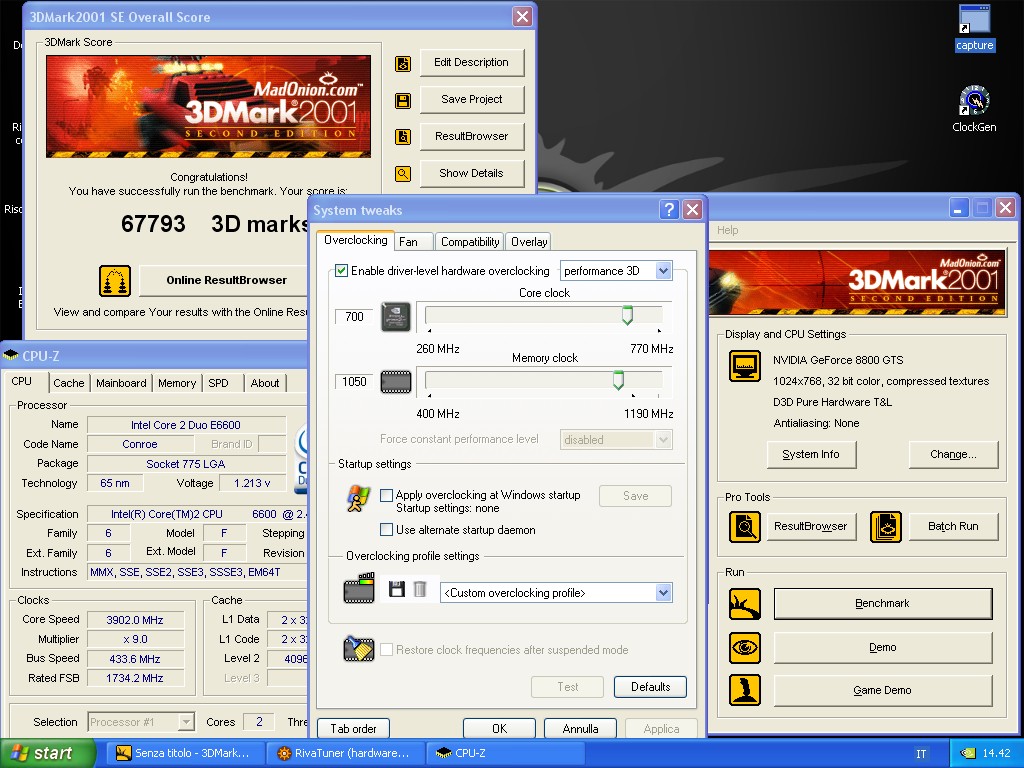The image size is (1024, 768).
Task: Open the capture desktop shortcut
Action: pyautogui.click(x=974, y=27)
